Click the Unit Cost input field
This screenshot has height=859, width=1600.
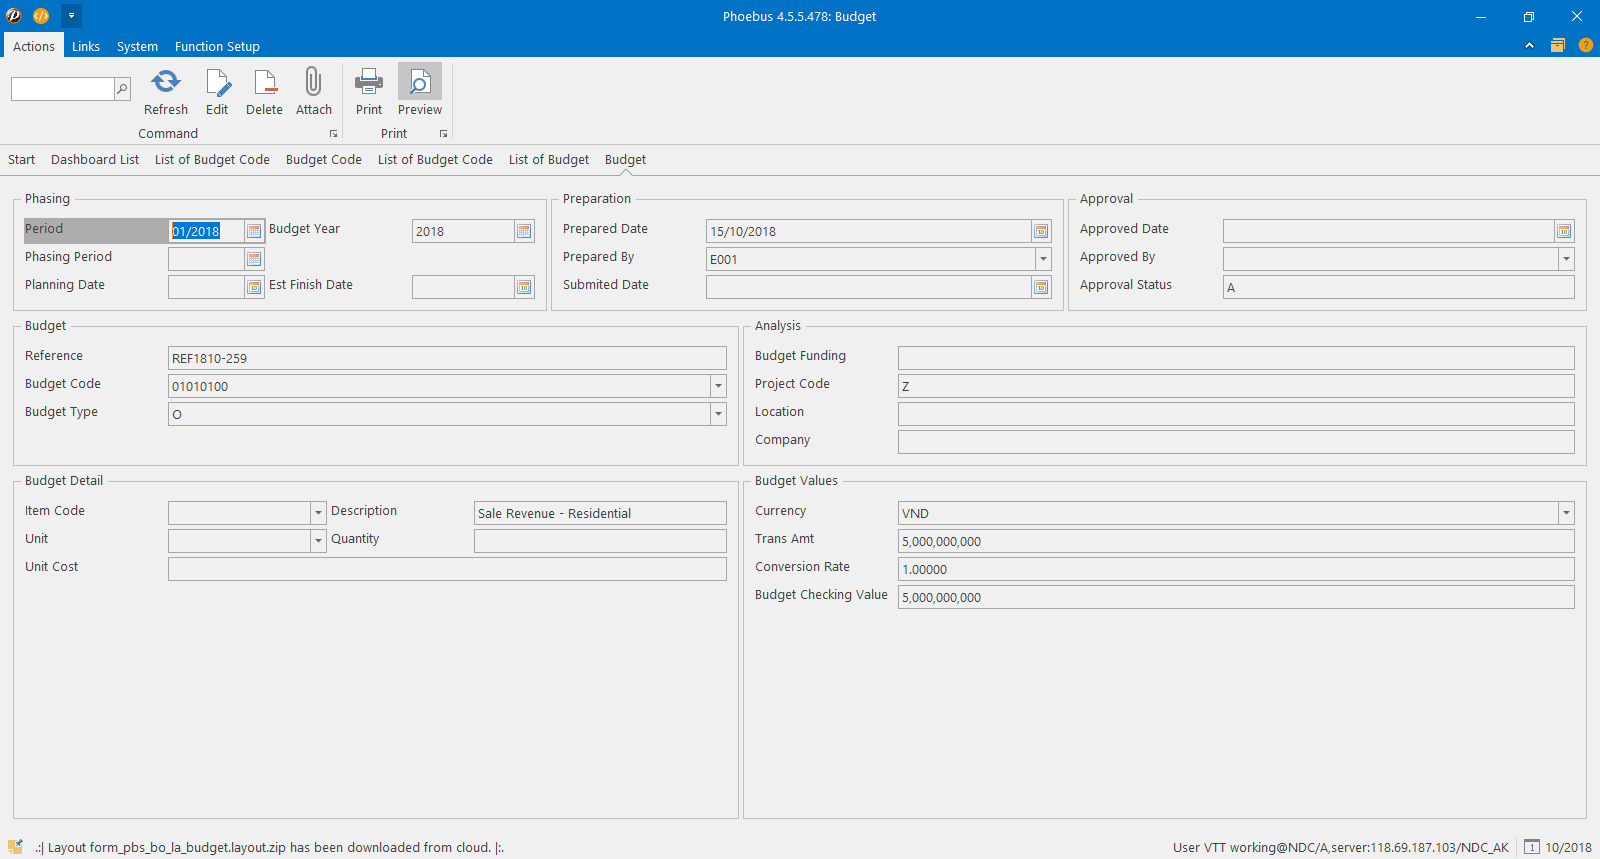[x=447, y=569]
